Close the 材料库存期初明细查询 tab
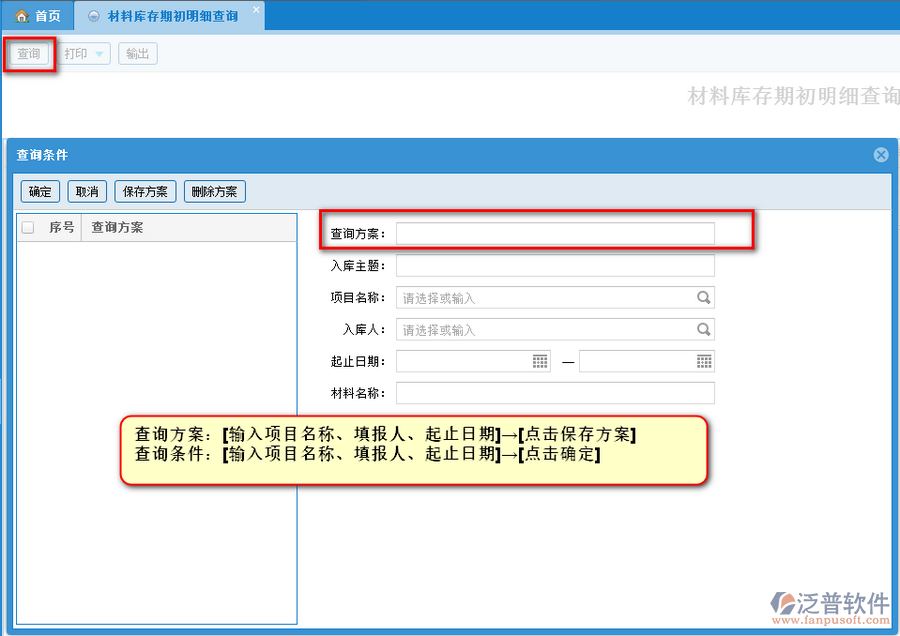The width and height of the screenshot is (900, 636). pyautogui.click(x=257, y=9)
